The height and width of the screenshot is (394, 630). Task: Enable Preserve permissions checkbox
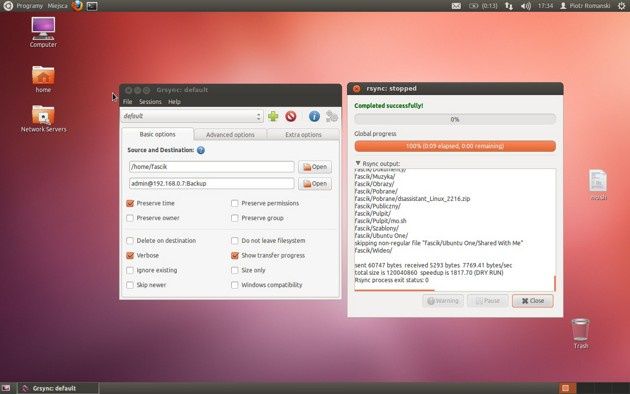tap(235, 204)
